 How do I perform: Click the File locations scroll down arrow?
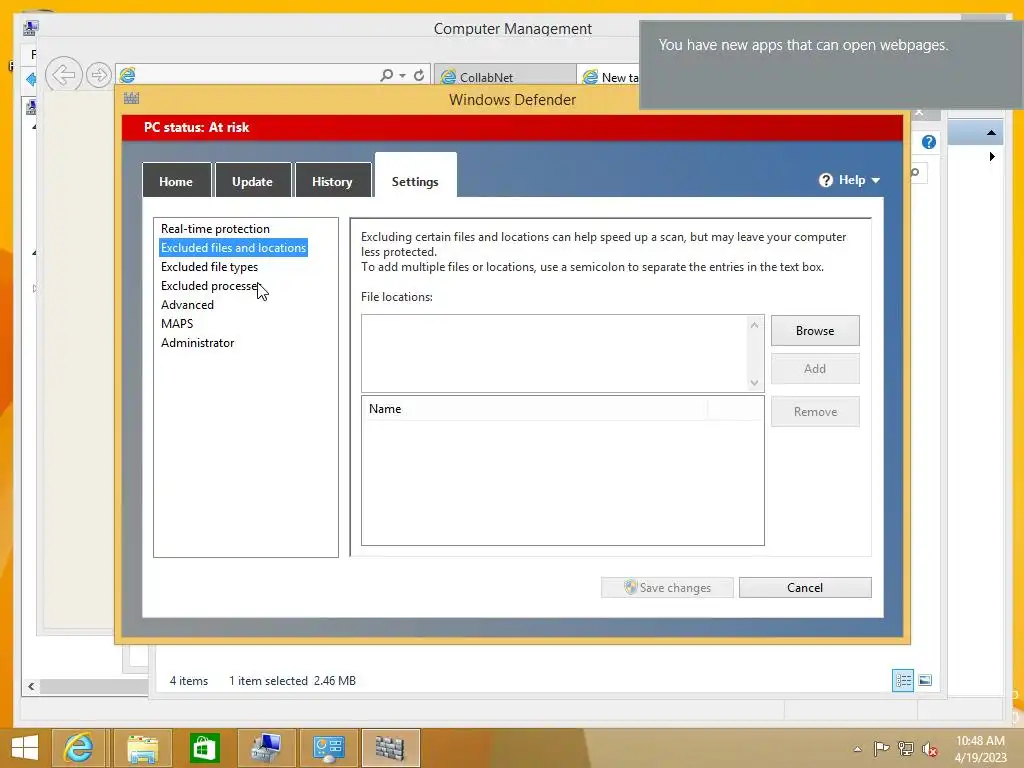coord(754,383)
